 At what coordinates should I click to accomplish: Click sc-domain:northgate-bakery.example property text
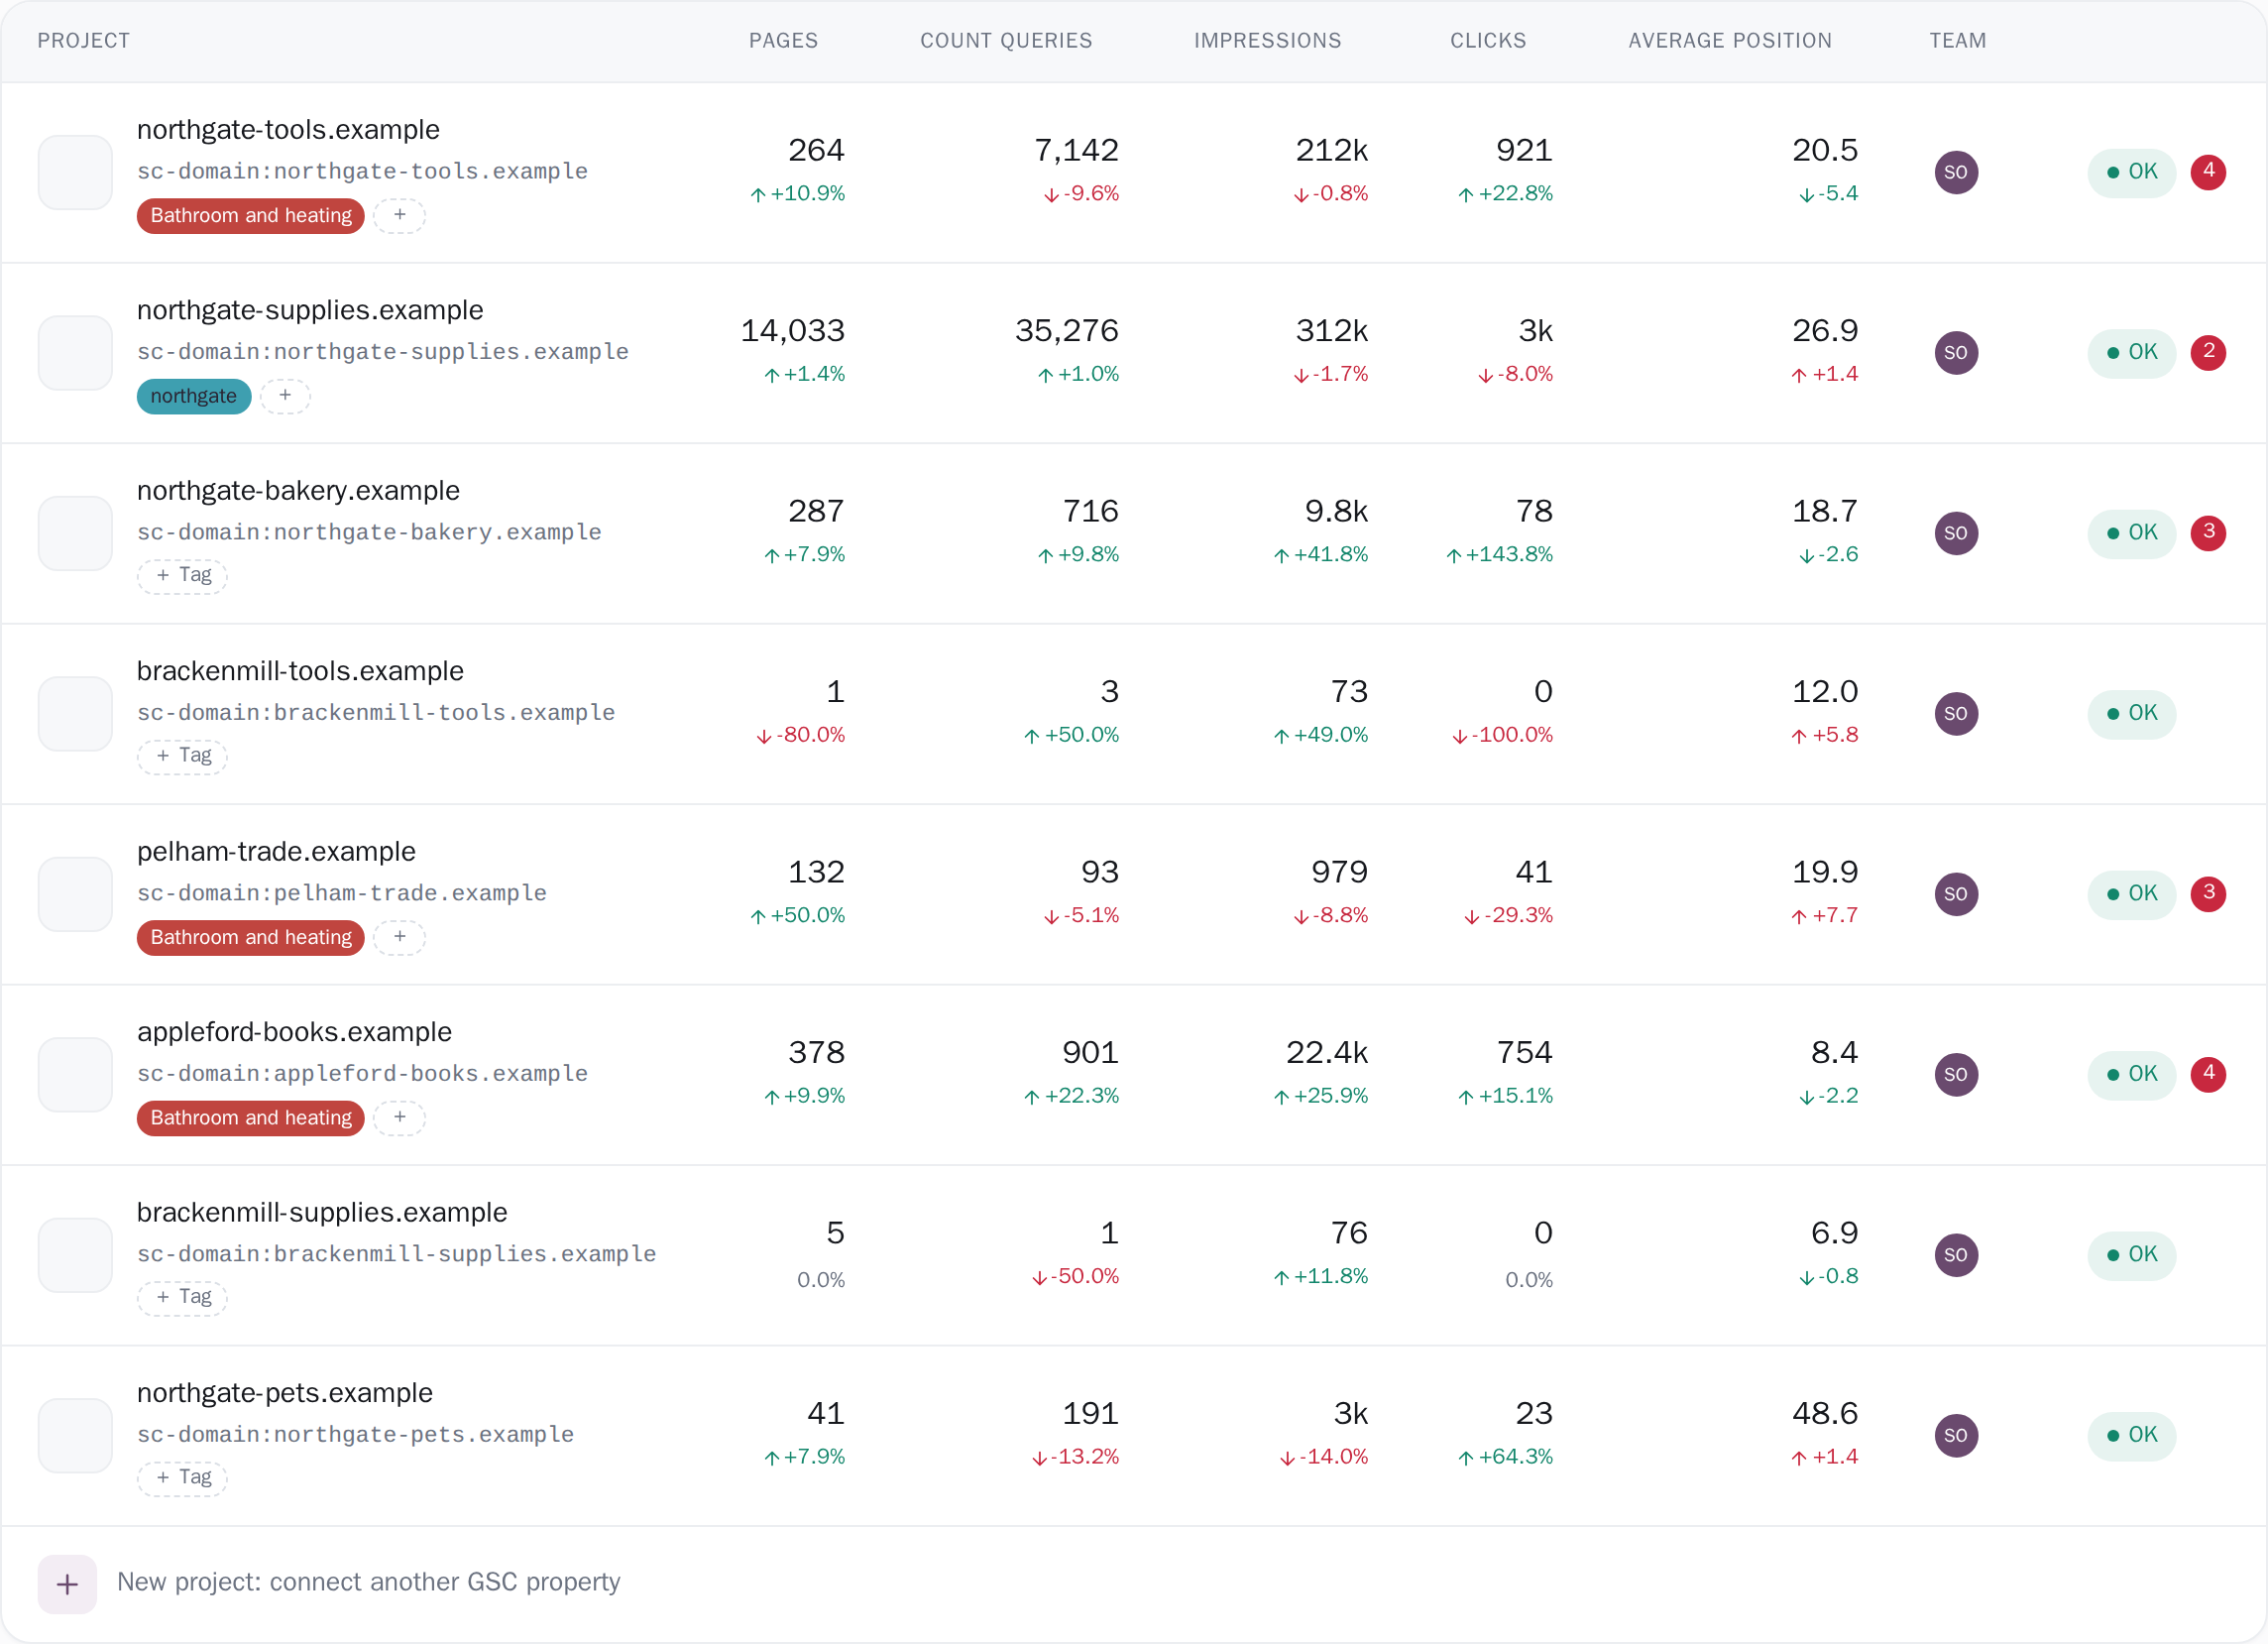coord(369,532)
